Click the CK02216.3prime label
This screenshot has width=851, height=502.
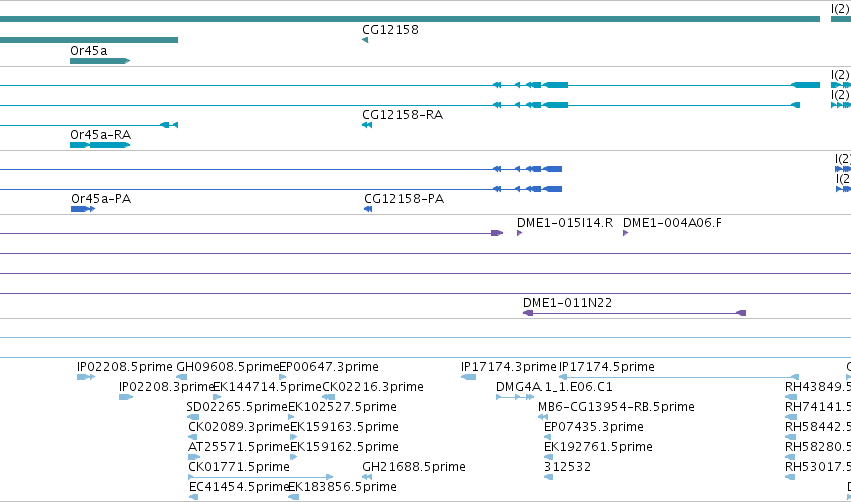click(373, 387)
